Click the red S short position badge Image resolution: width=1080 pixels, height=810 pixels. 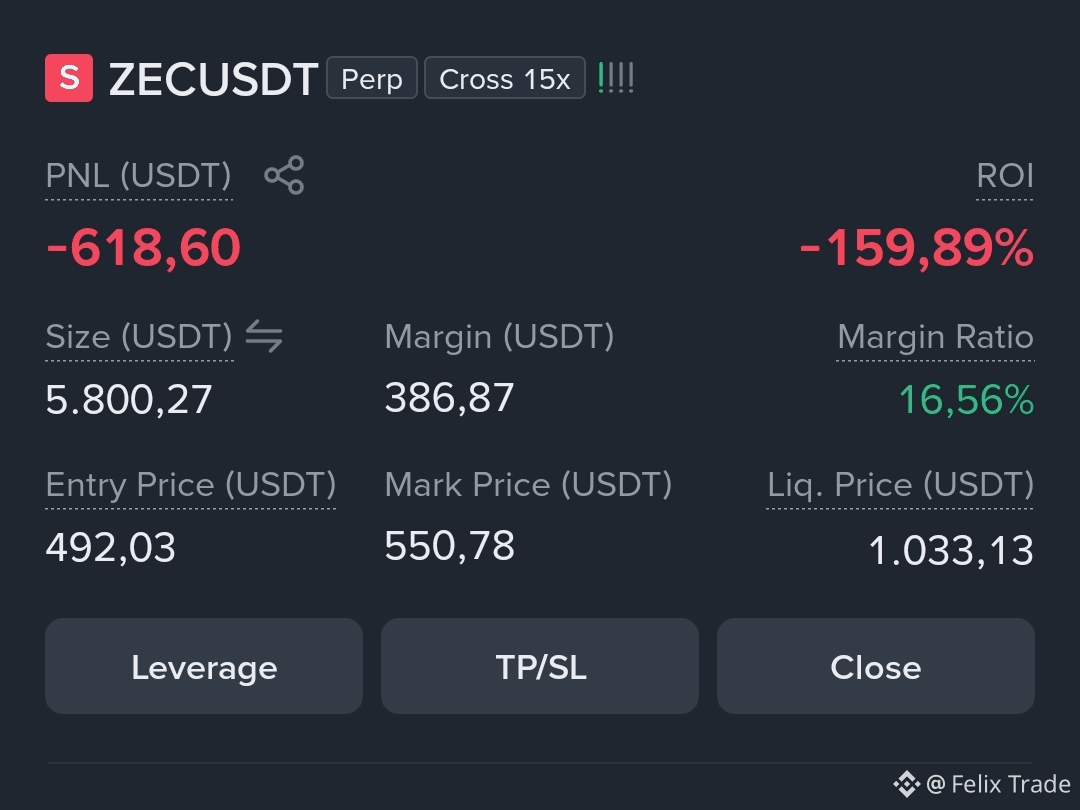tap(69, 78)
